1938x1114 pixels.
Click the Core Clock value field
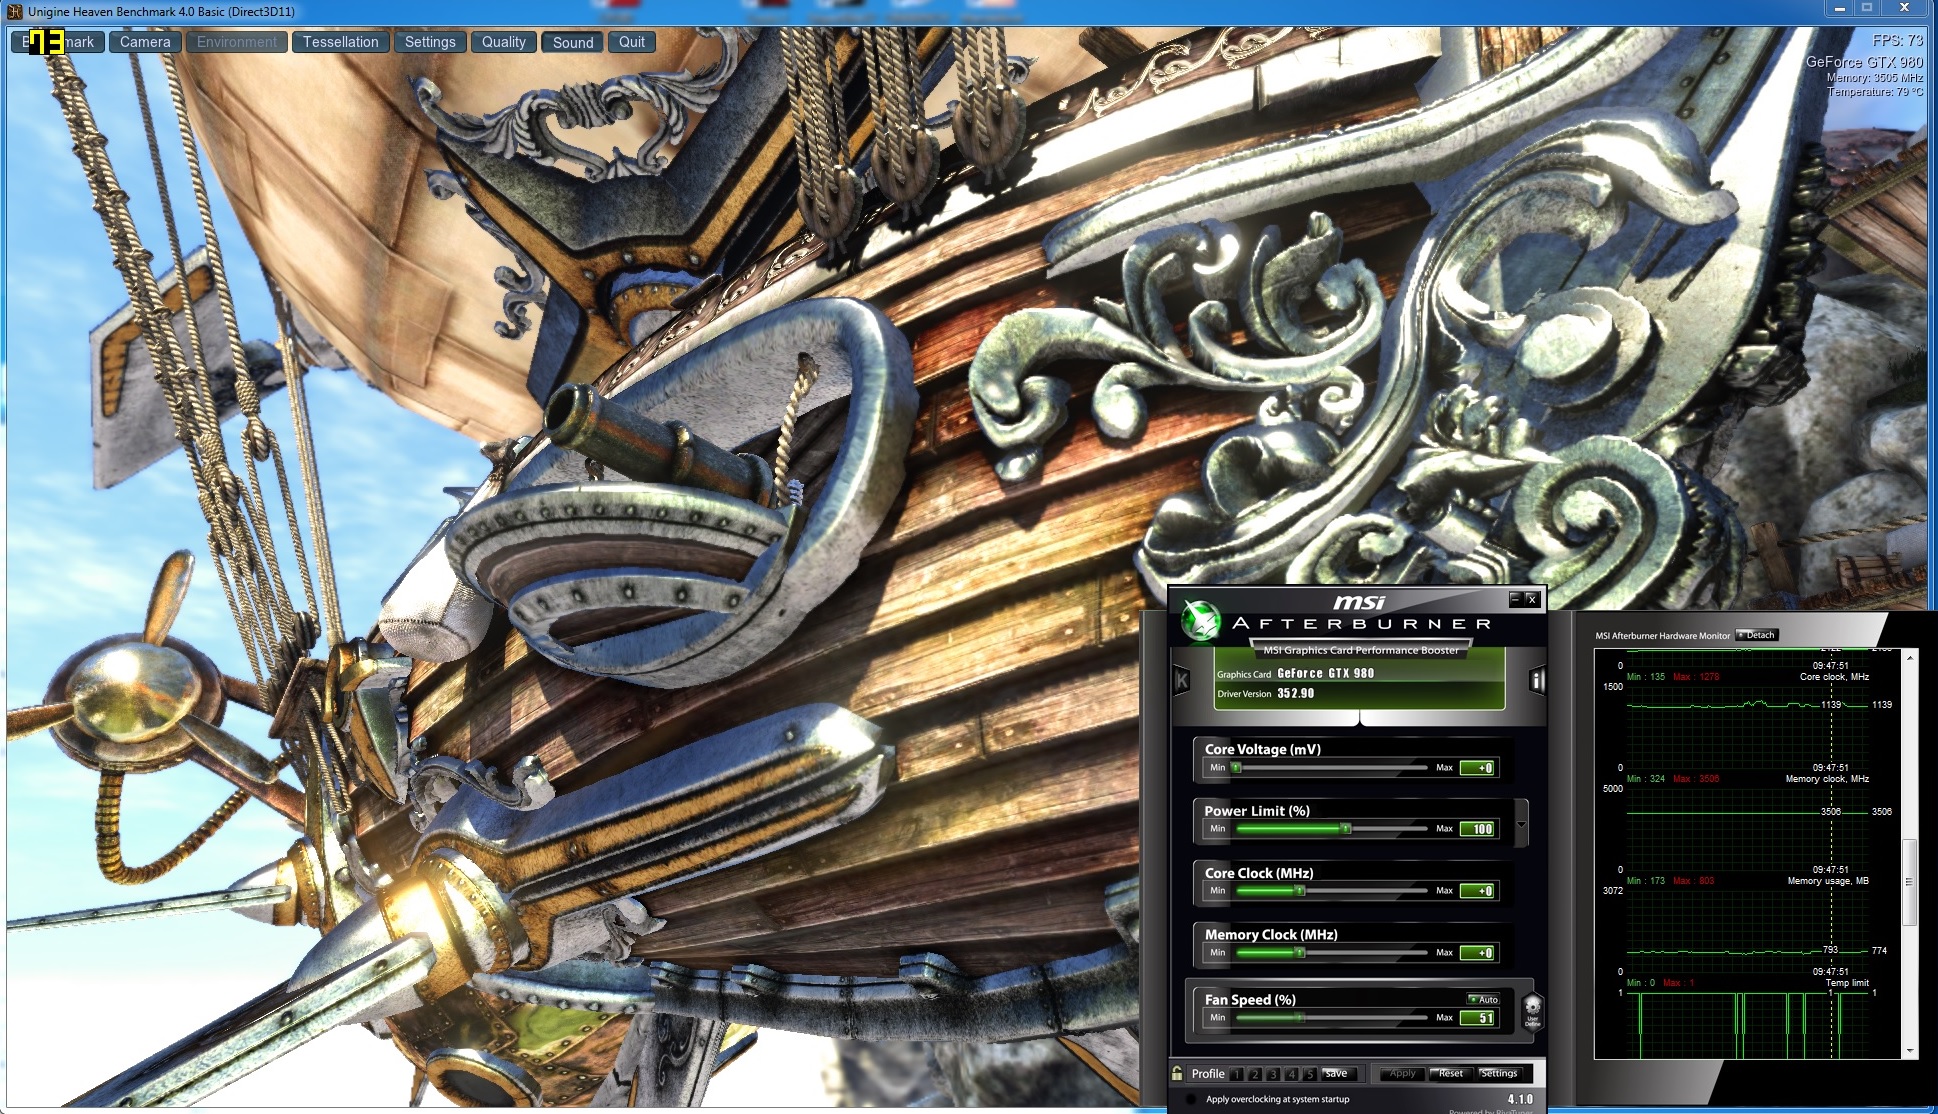[x=1478, y=891]
